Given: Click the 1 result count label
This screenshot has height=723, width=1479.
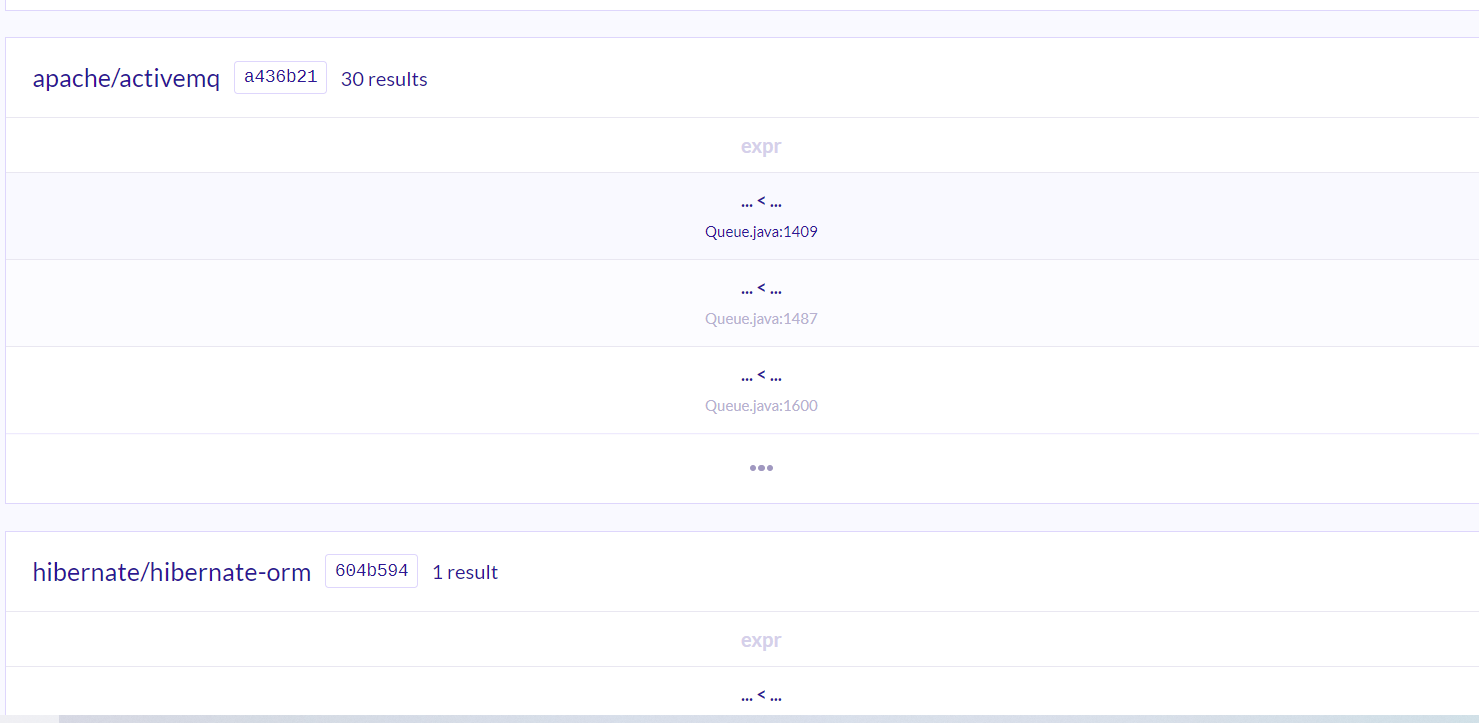Looking at the screenshot, I should point(465,573).
